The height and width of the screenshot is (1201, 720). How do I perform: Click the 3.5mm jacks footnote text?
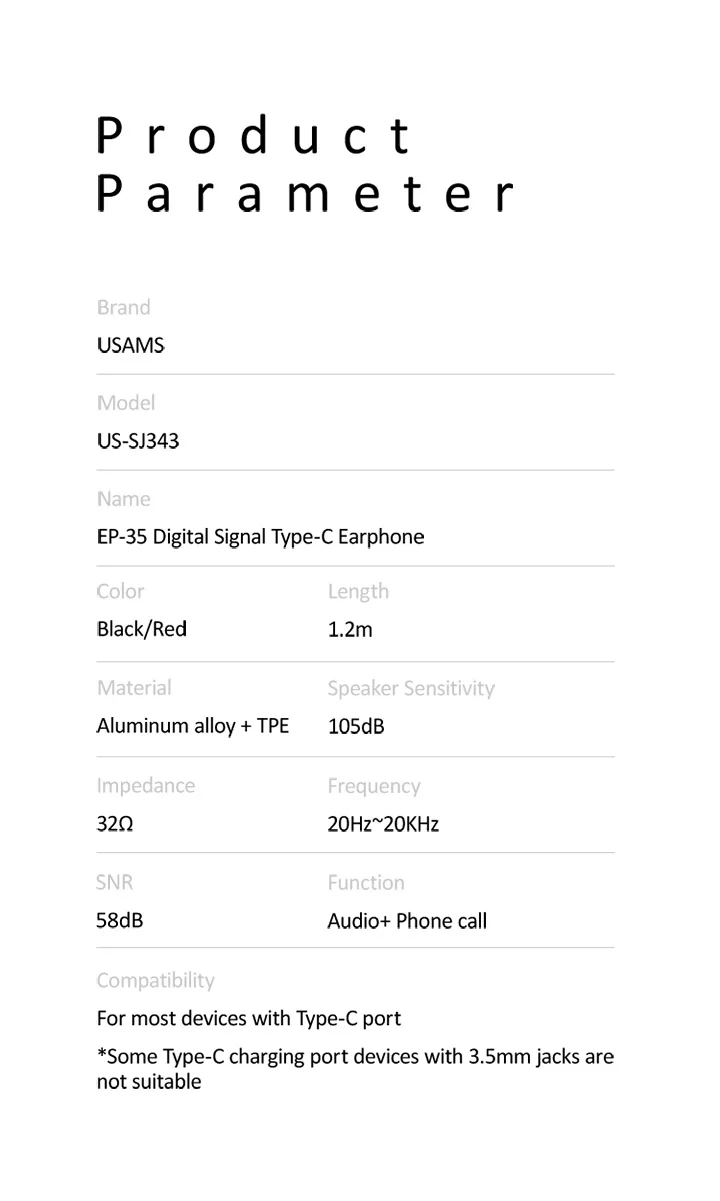[355, 1068]
